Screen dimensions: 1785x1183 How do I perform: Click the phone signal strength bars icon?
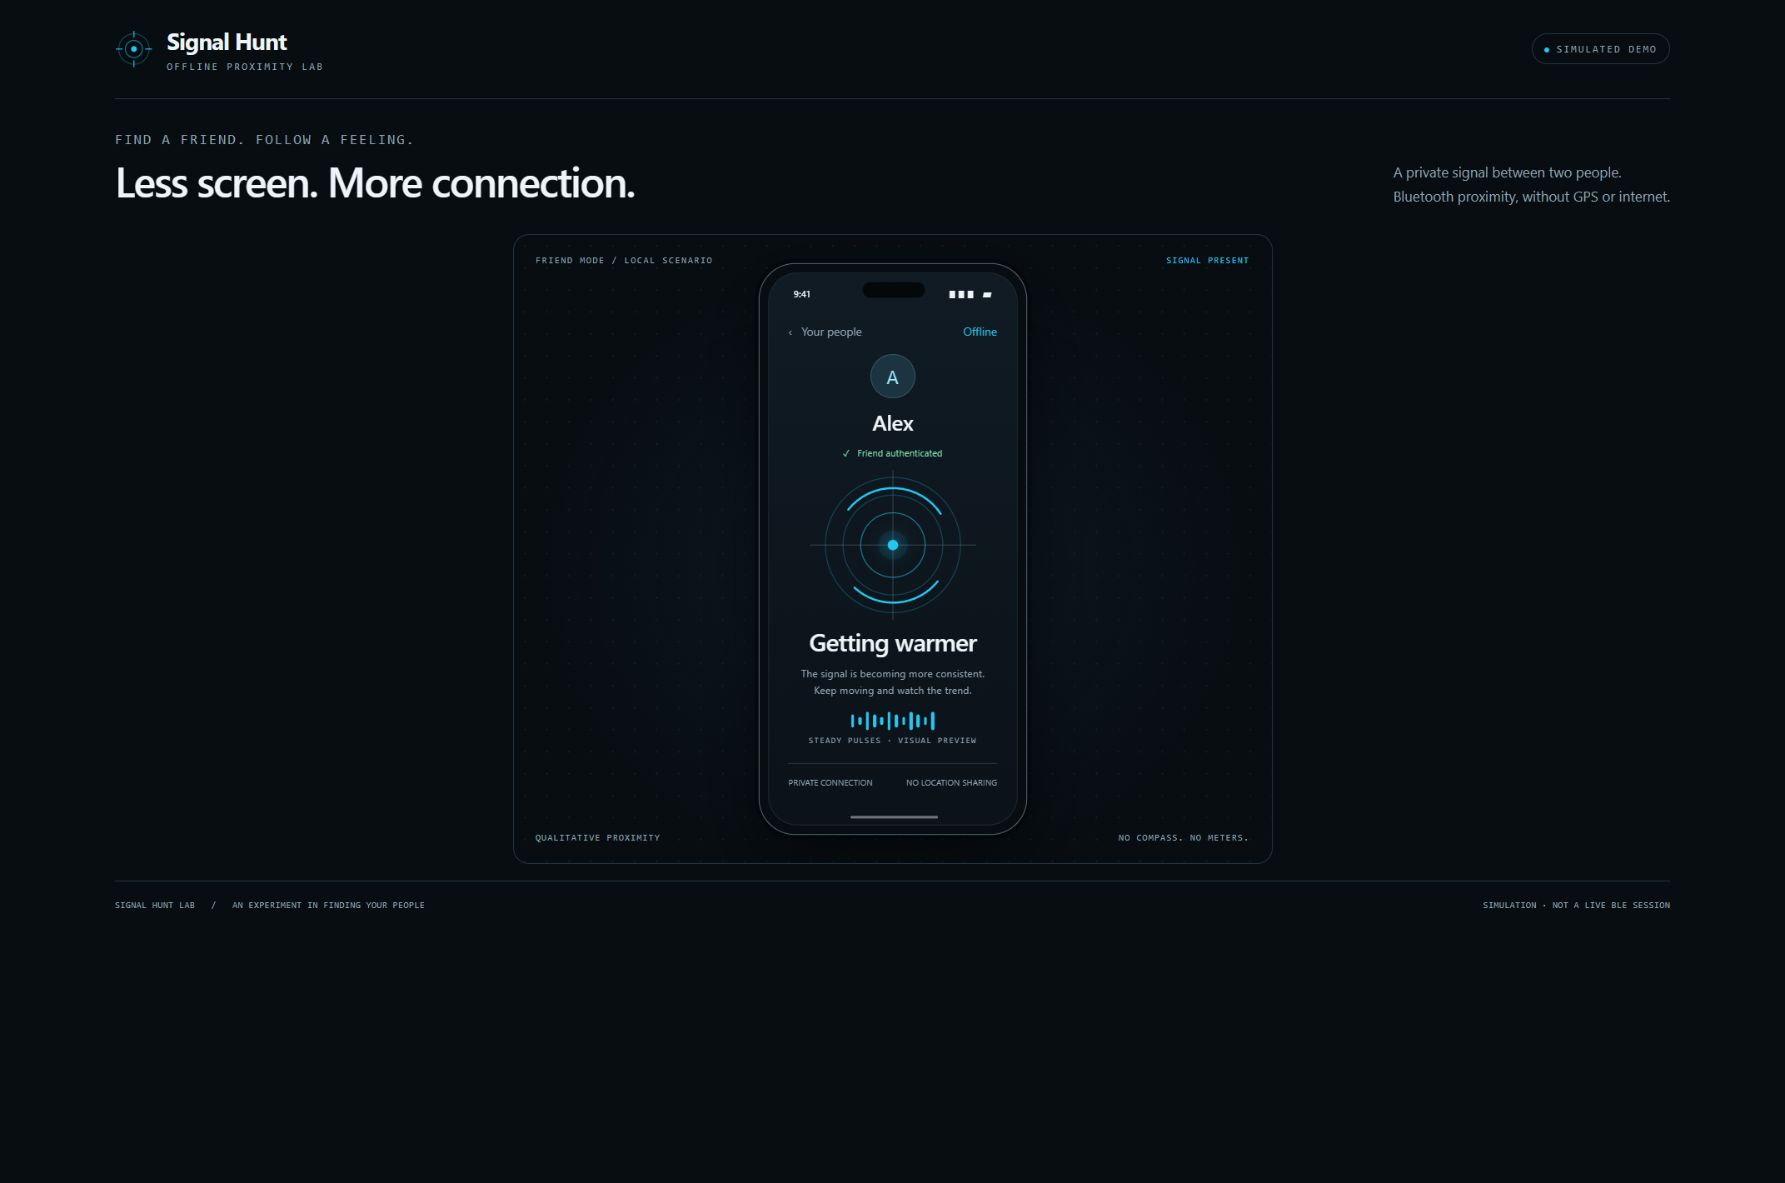(961, 295)
